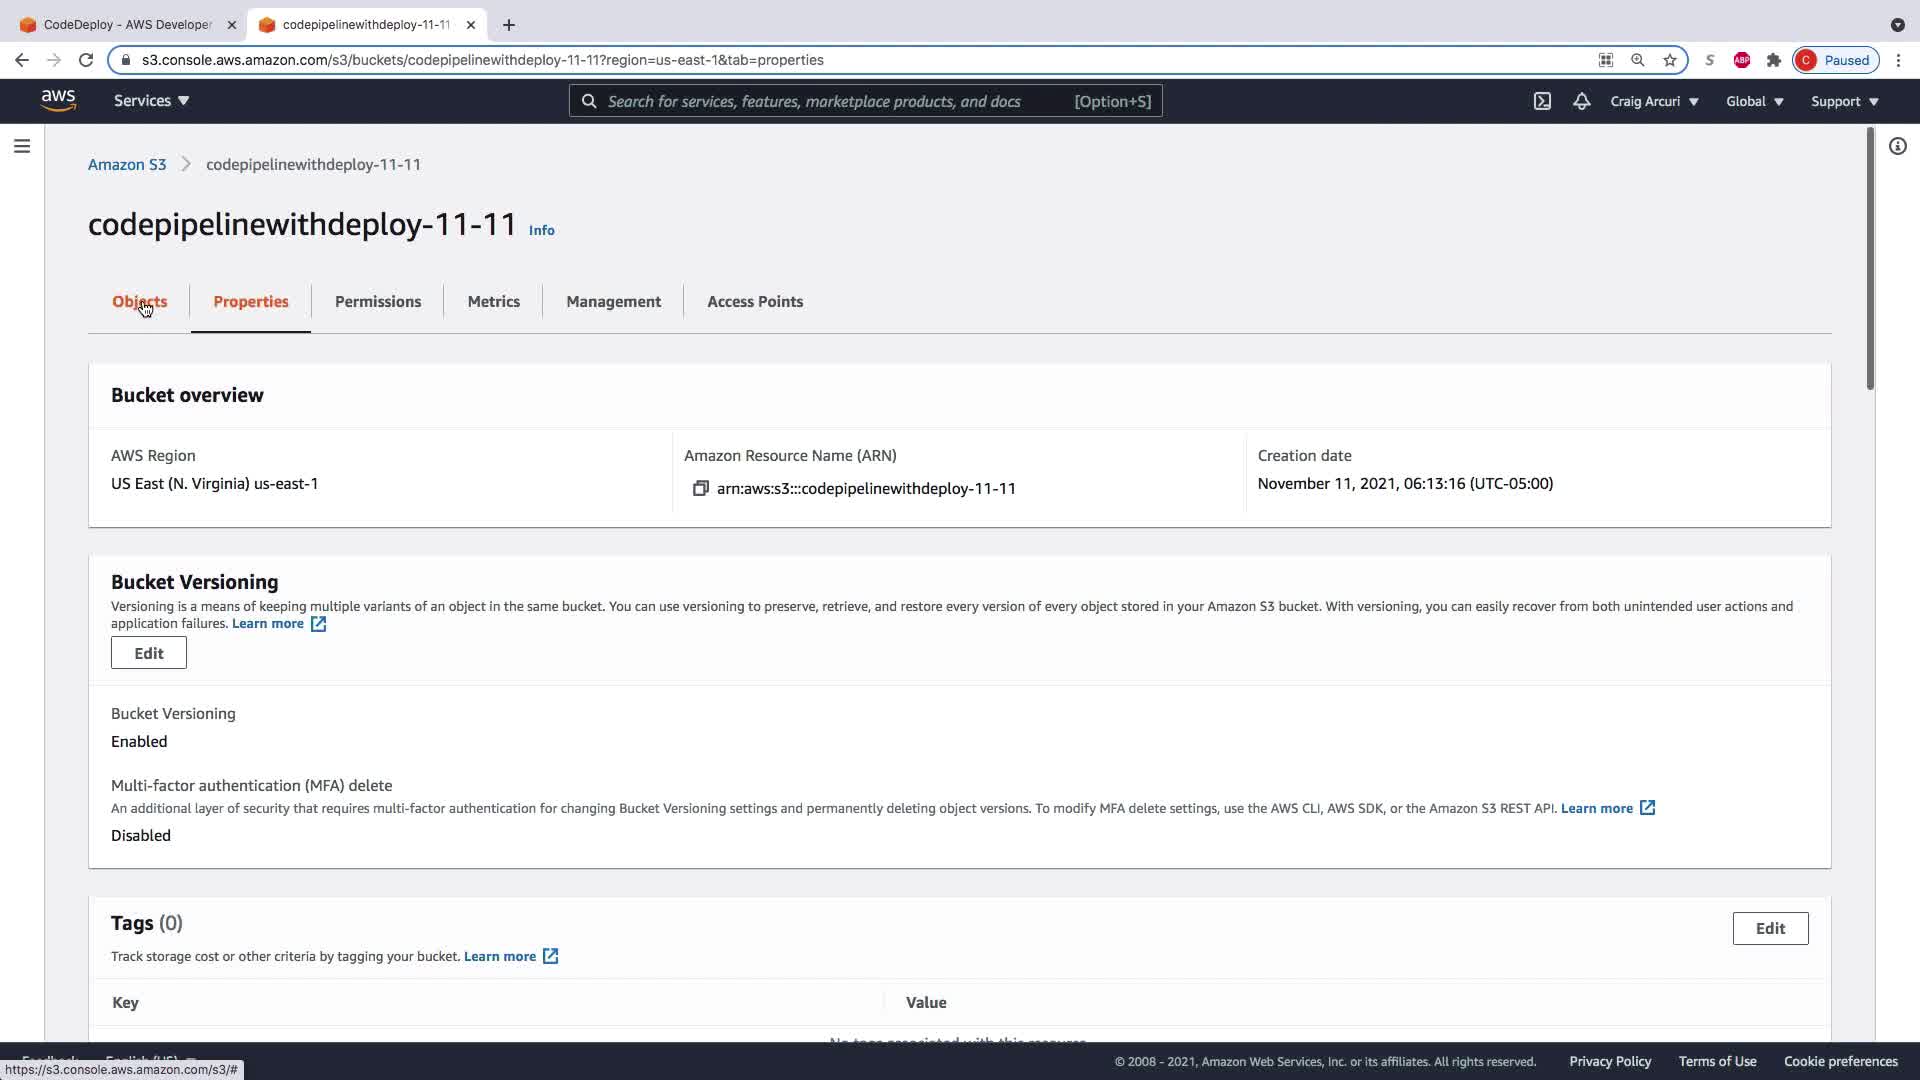Open the hamburger side navigation menu
1920x1080 pixels.
(22, 147)
